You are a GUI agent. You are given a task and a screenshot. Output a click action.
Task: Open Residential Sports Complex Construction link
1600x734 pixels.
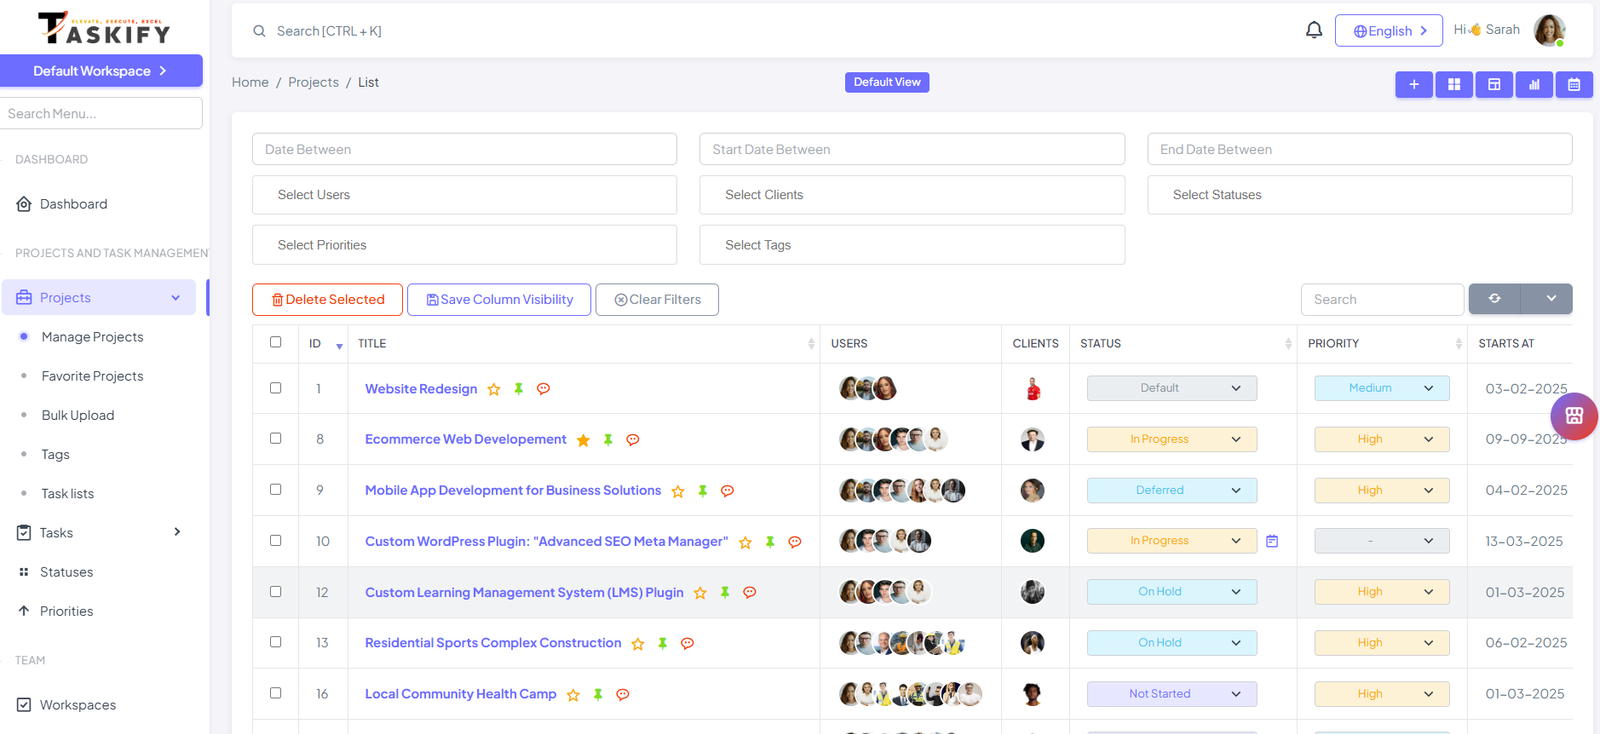(493, 643)
